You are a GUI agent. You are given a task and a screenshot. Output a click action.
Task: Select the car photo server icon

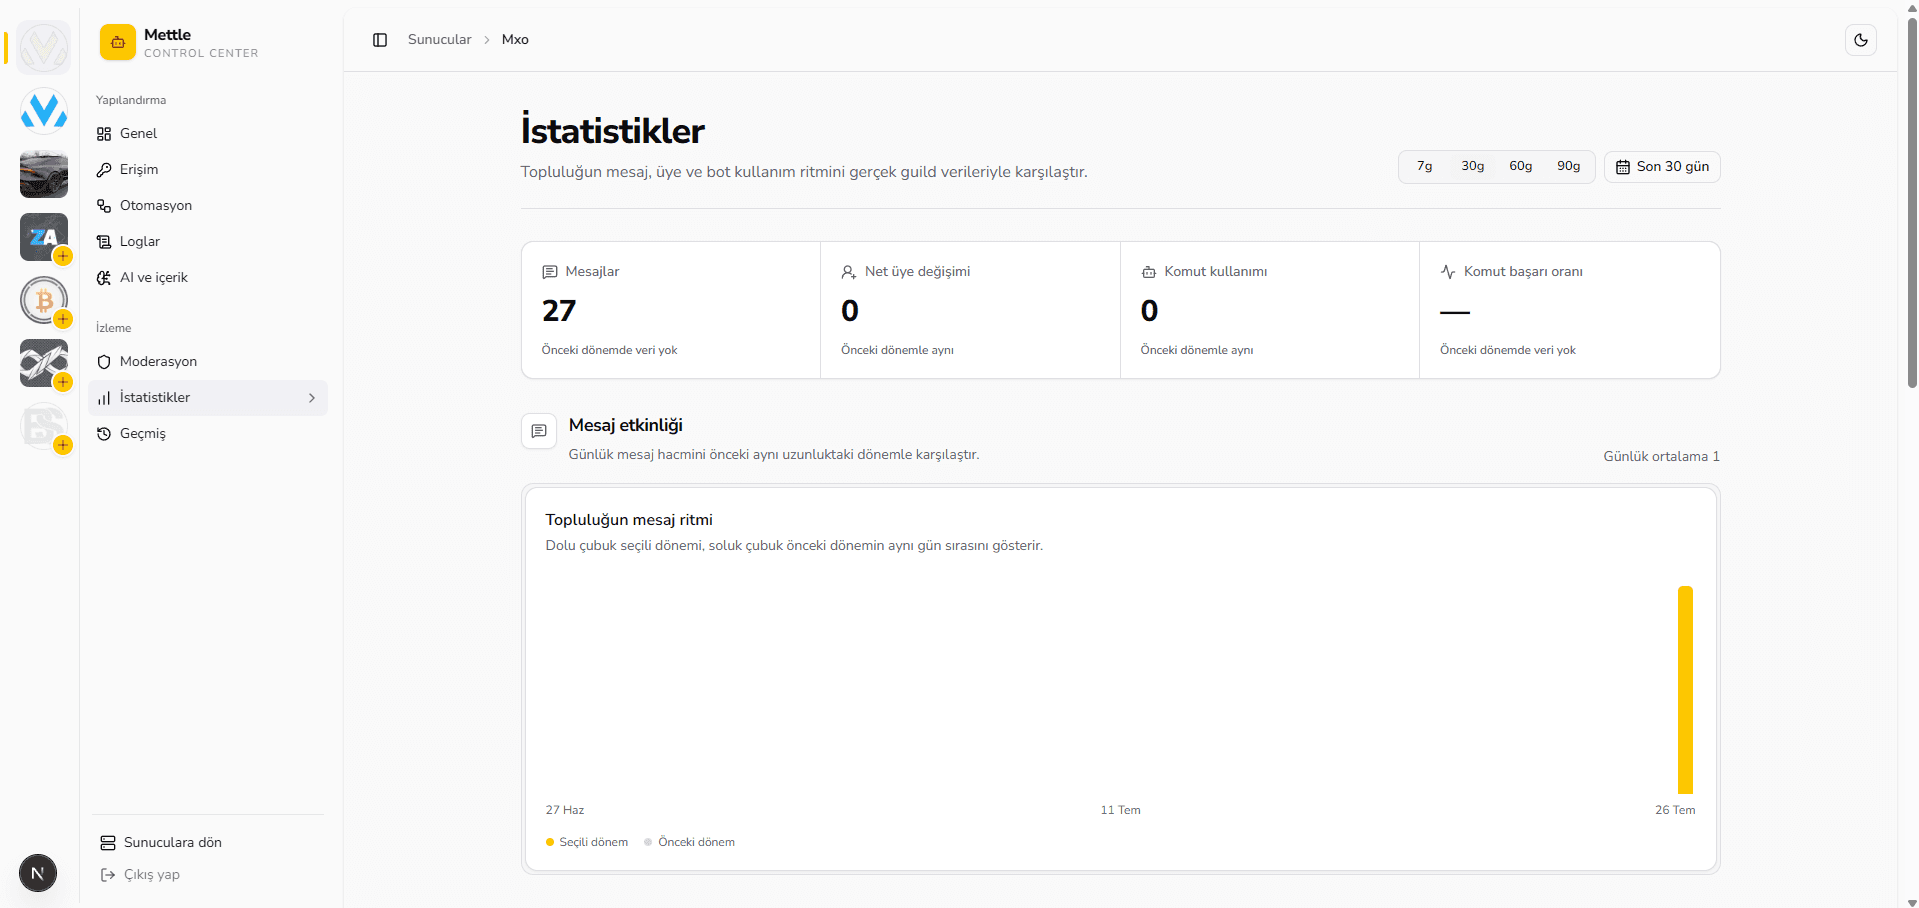(x=44, y=174)
